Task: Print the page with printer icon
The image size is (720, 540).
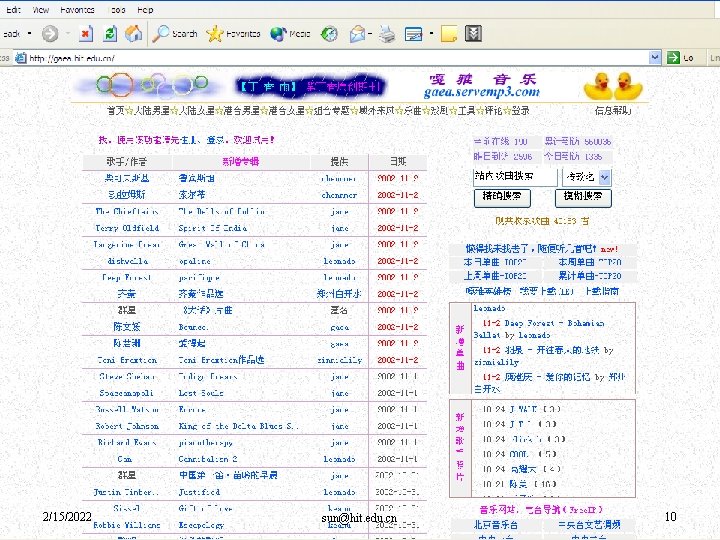Action: pos(387,34)
